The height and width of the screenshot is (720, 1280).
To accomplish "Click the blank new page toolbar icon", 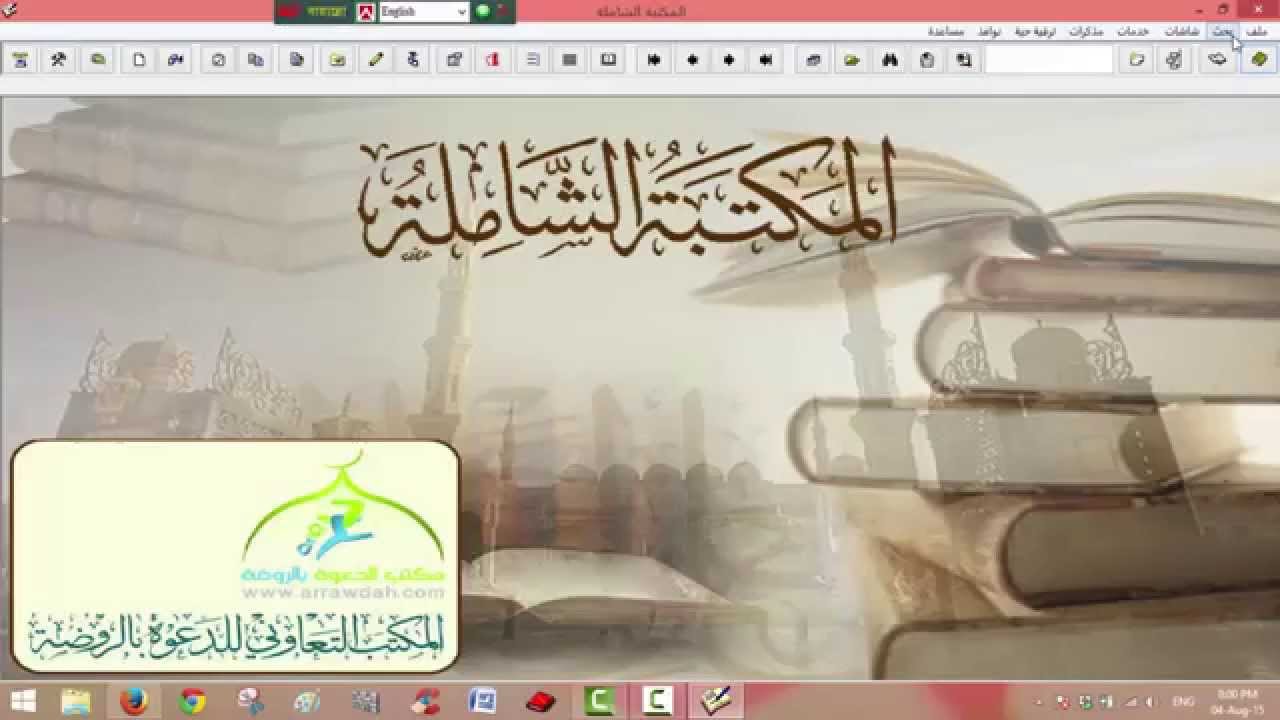I will tap(139, 60).
